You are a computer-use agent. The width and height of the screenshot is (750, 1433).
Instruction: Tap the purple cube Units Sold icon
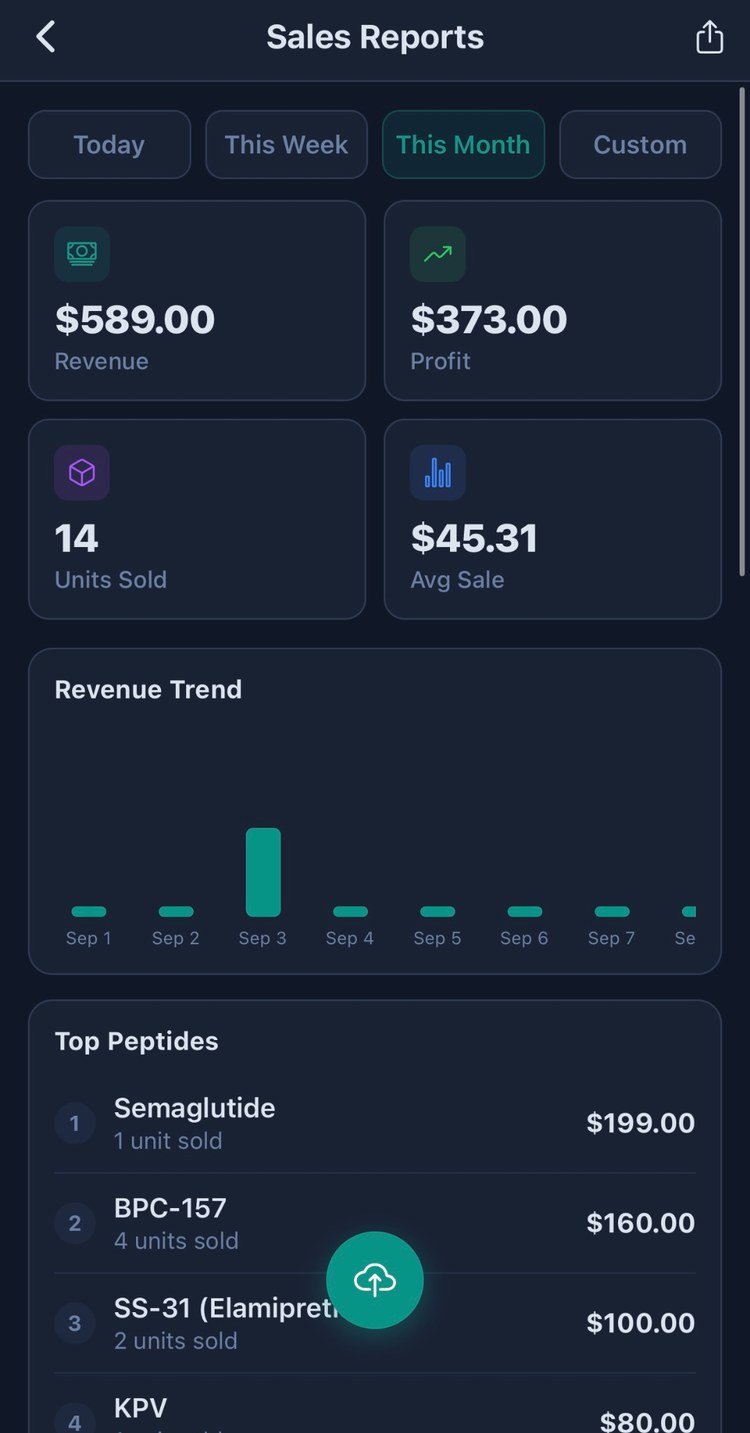point(82,472)
